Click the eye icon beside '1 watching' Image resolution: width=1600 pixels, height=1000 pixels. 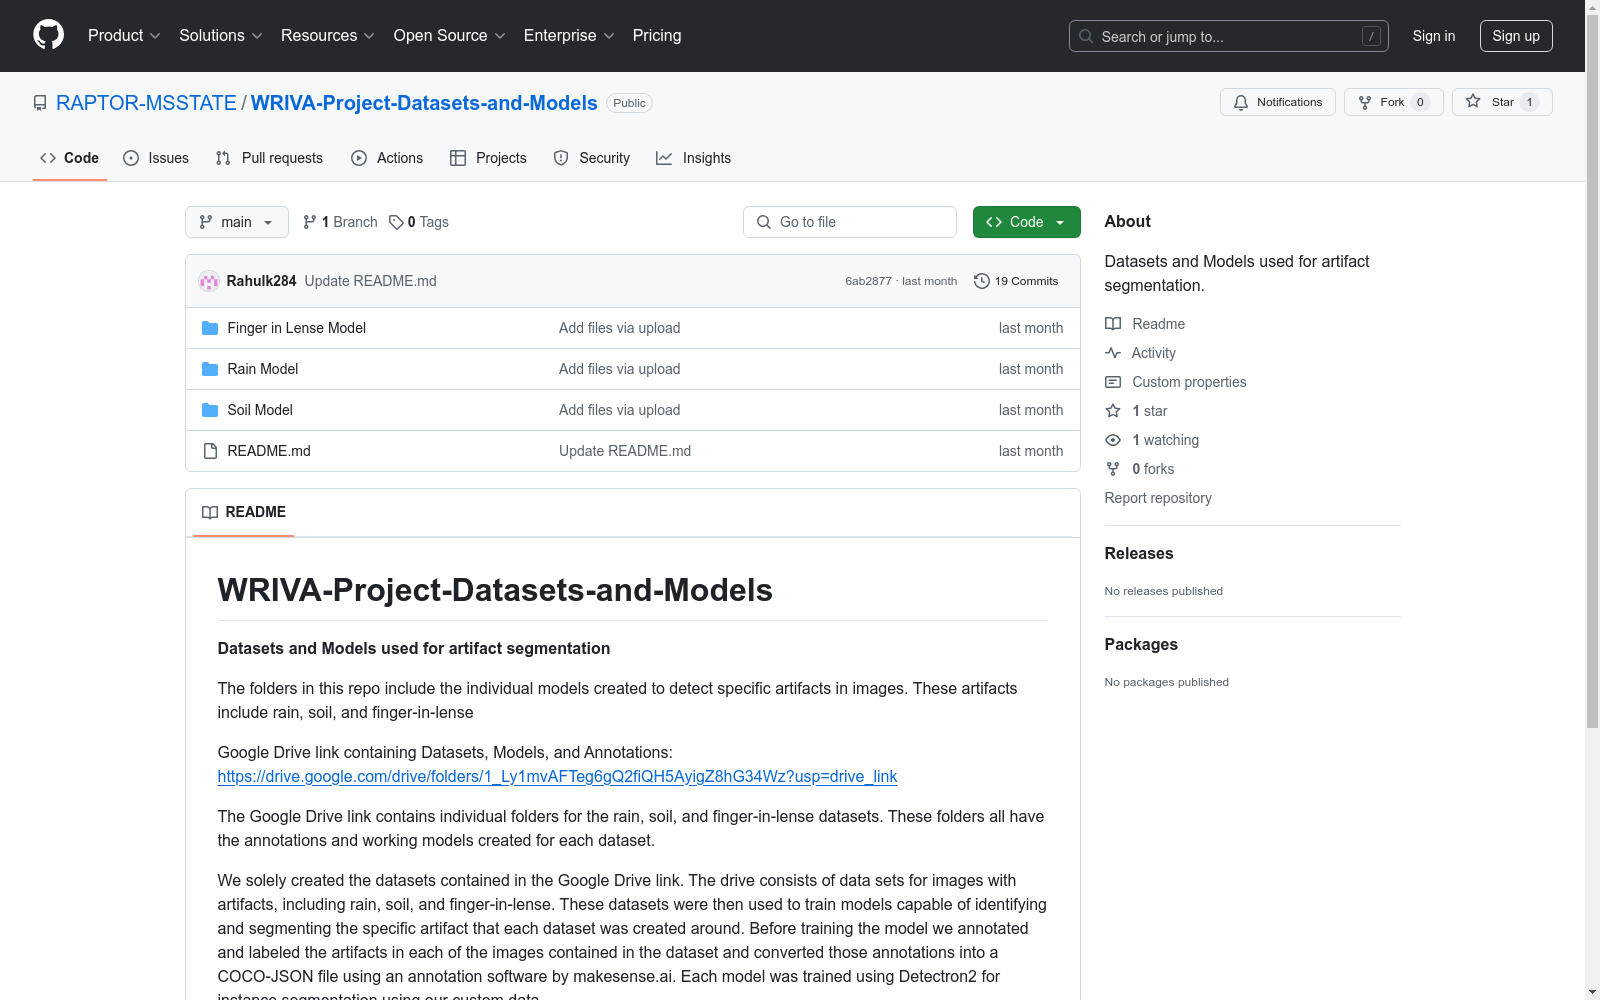click(x=1113, y=440)
